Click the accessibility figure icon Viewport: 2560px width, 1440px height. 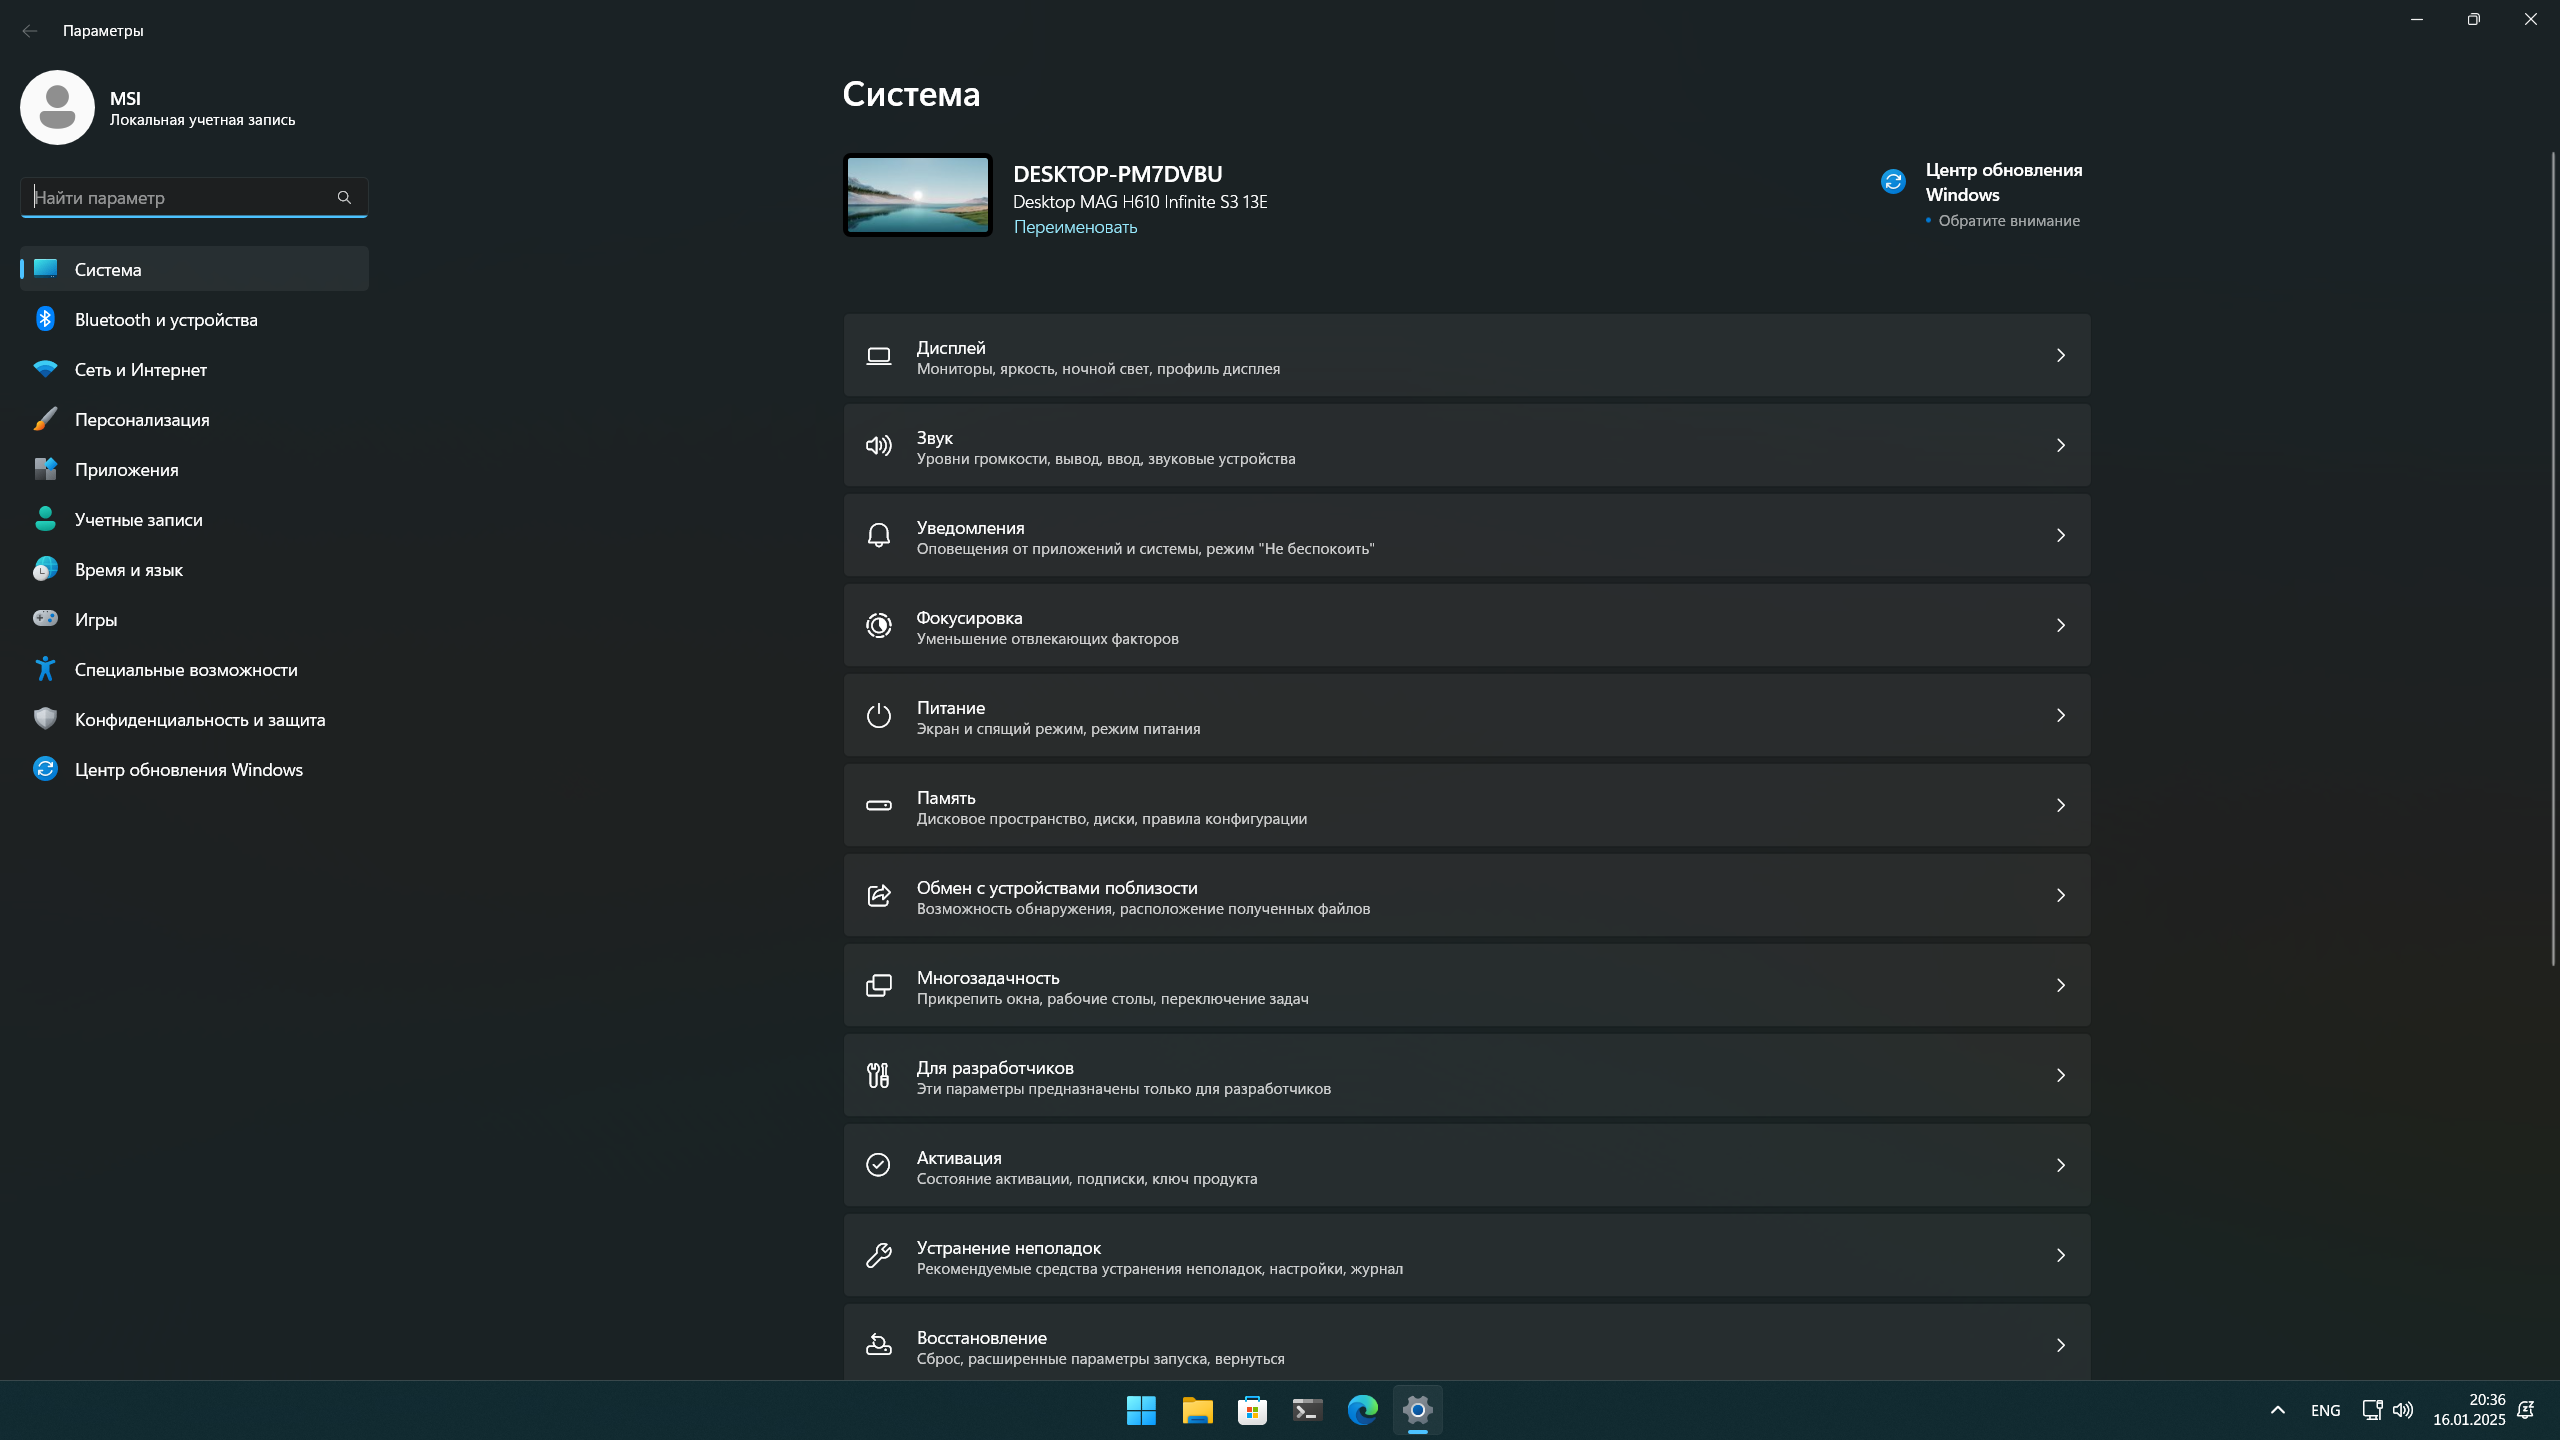[x=45, y=669]
